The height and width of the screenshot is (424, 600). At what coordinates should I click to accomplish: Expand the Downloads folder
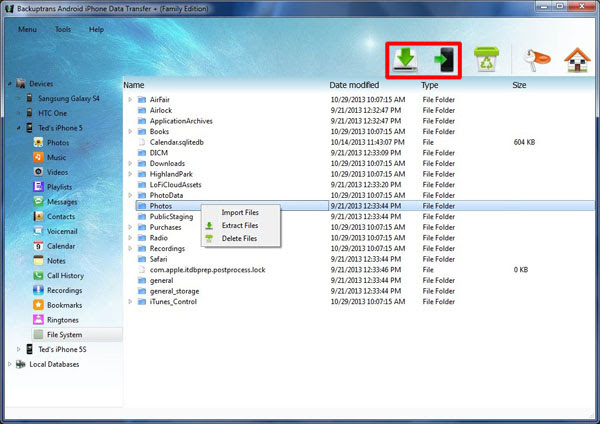(130, 163)
